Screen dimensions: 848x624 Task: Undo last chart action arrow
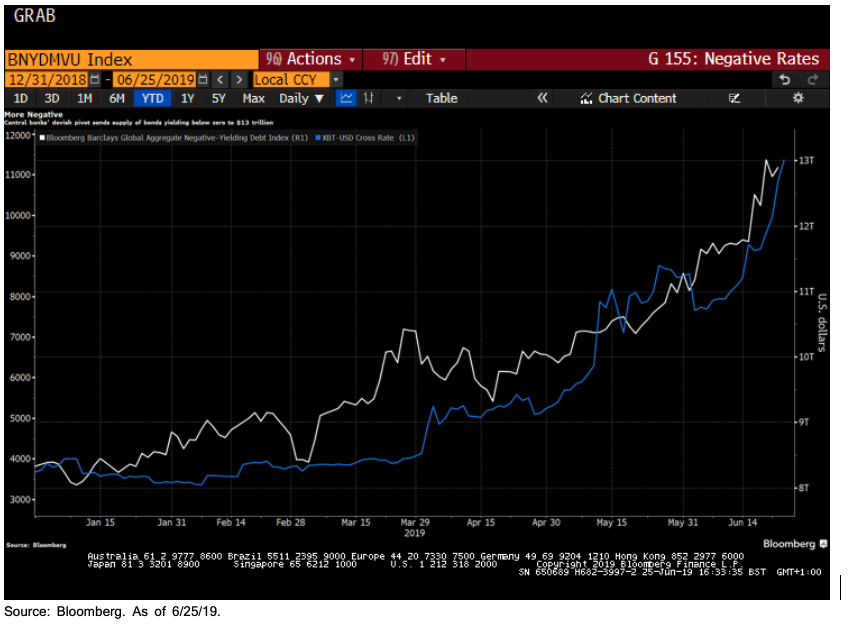click(x=785, y=79)
